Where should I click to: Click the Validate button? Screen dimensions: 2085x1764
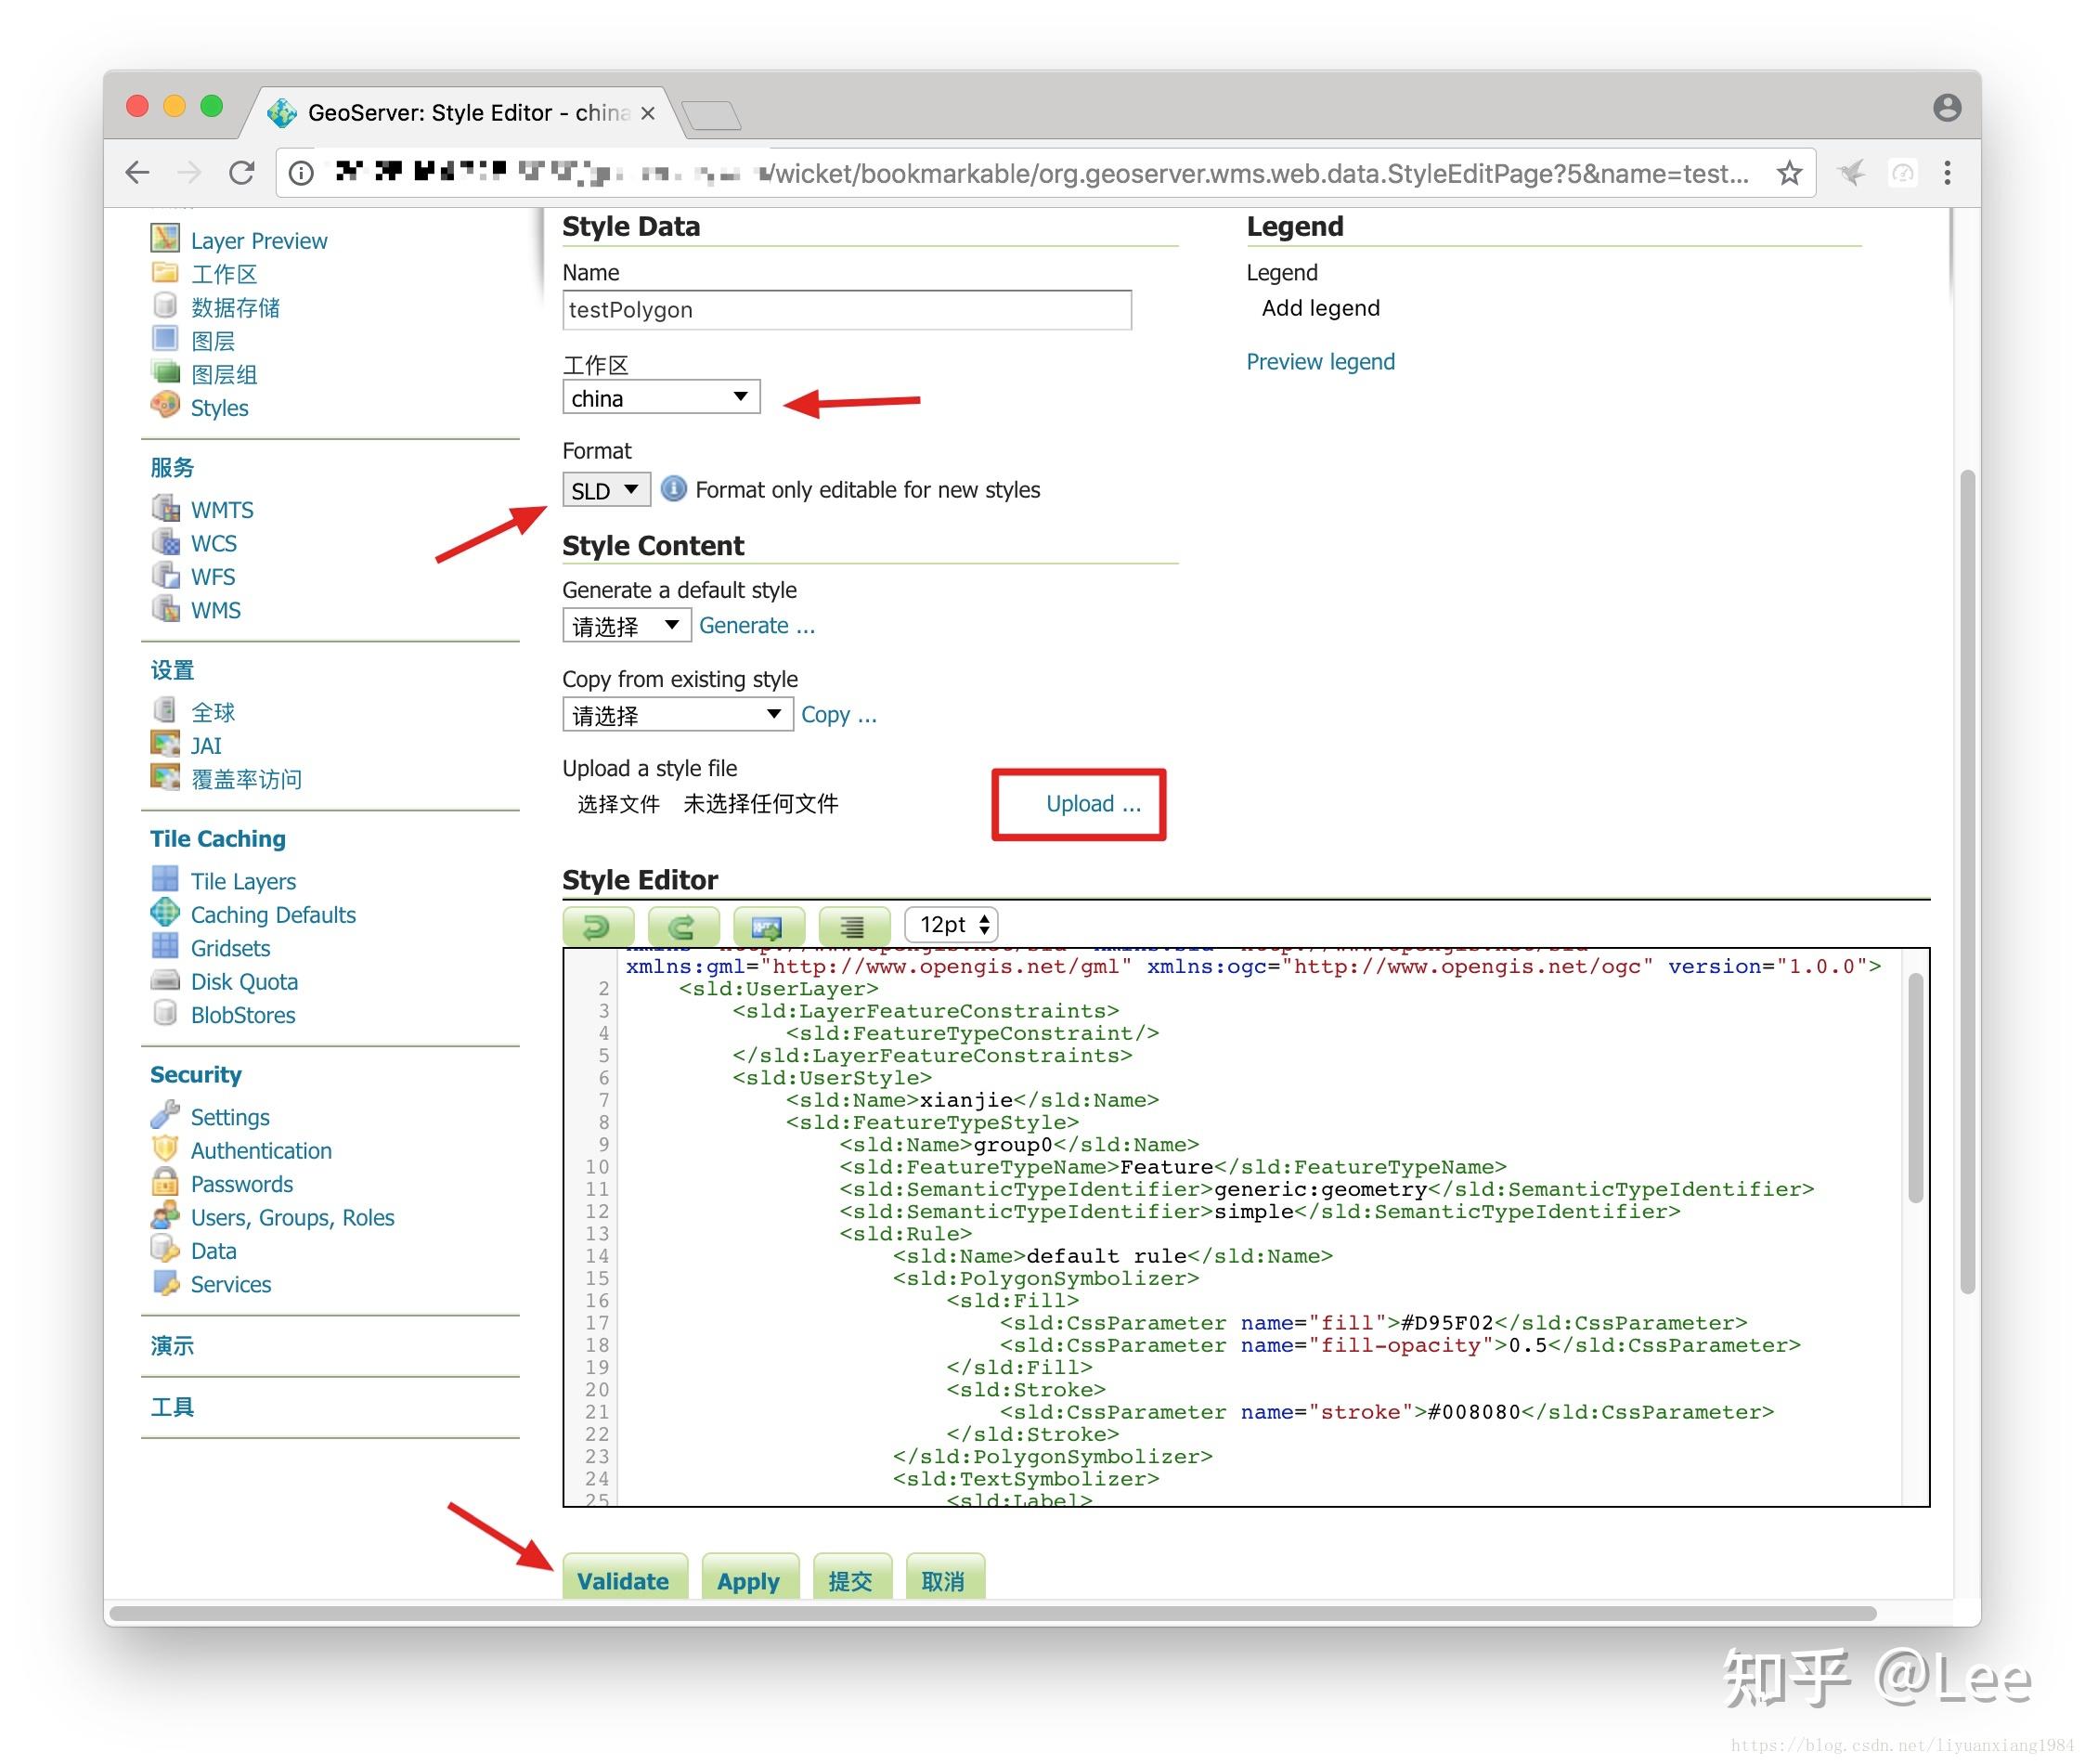point(623,1579)
